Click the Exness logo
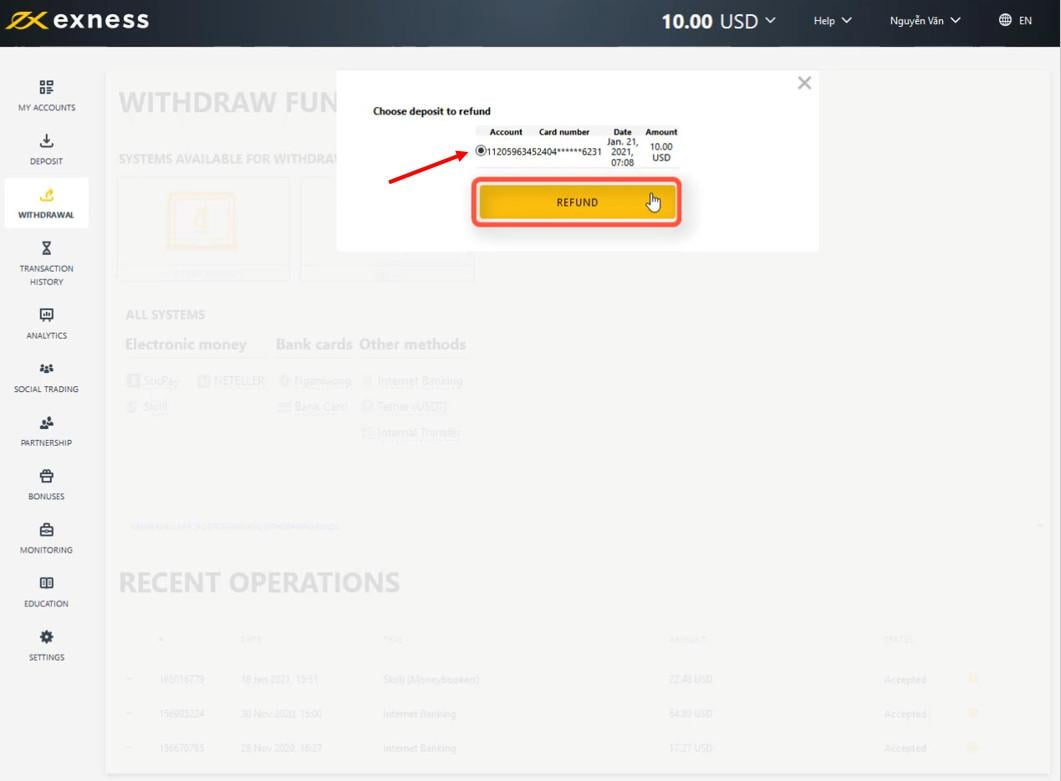This screenshot has width=1061, height=781. (77, 20)
